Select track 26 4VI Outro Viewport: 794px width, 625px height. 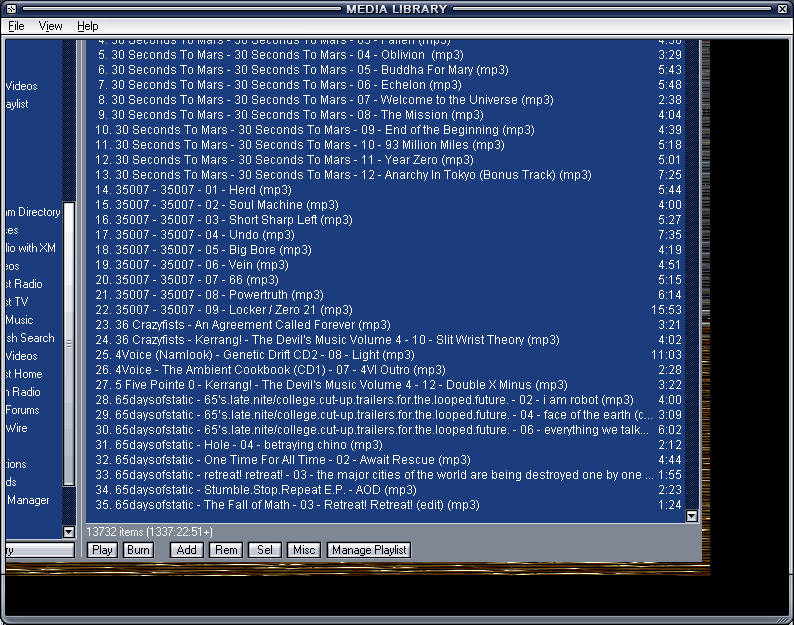(386, 370)
